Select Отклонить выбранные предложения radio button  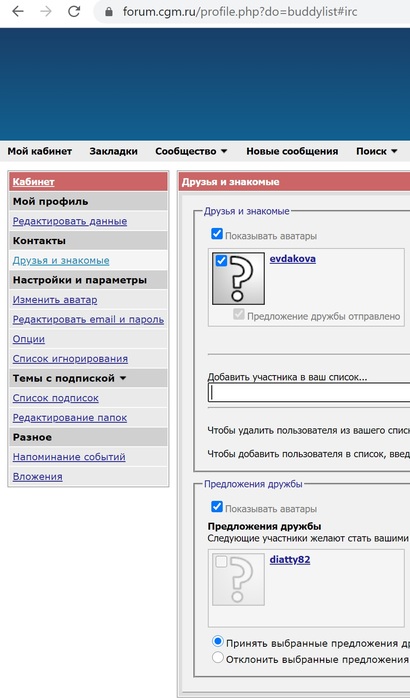218,657
